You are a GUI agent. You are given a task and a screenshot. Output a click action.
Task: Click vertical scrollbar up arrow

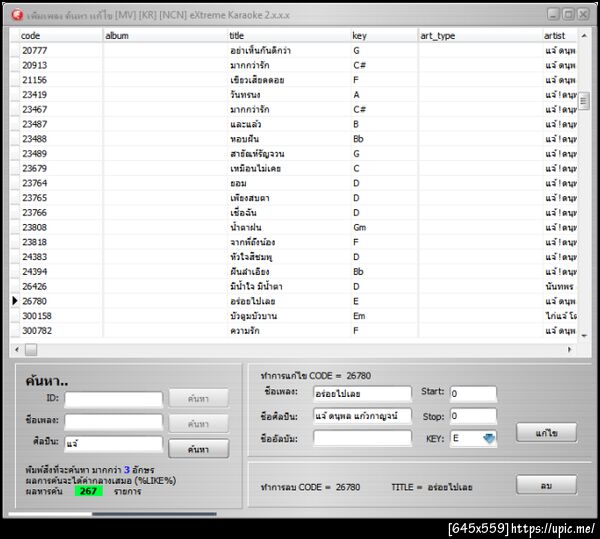[584, 36]
